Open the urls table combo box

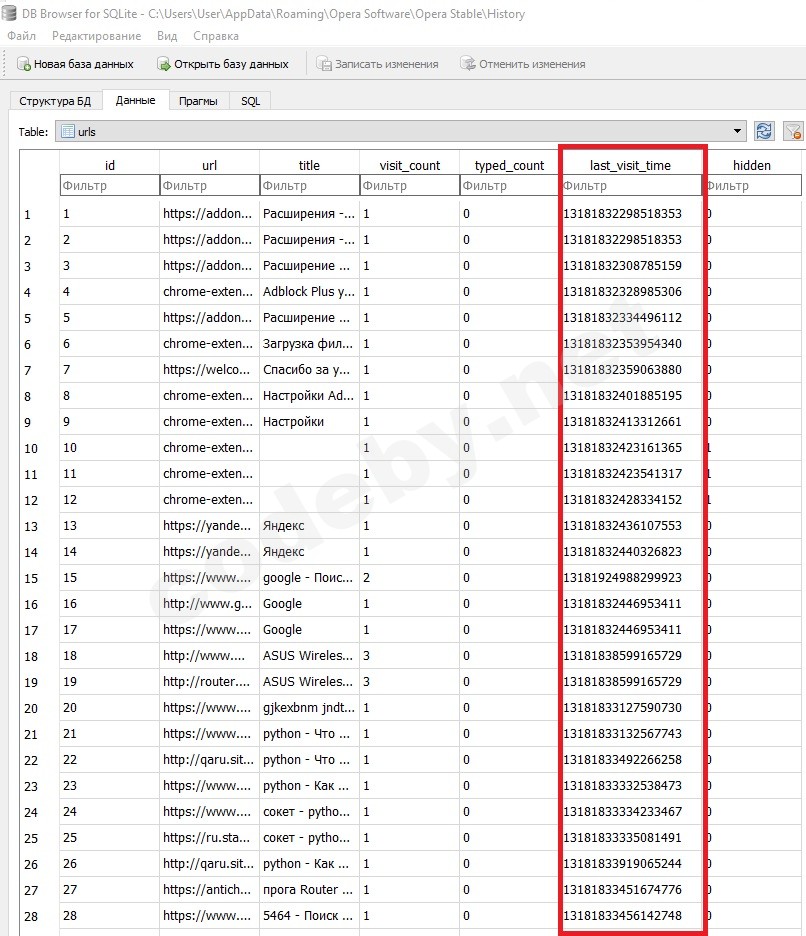(x=400, y=131)
